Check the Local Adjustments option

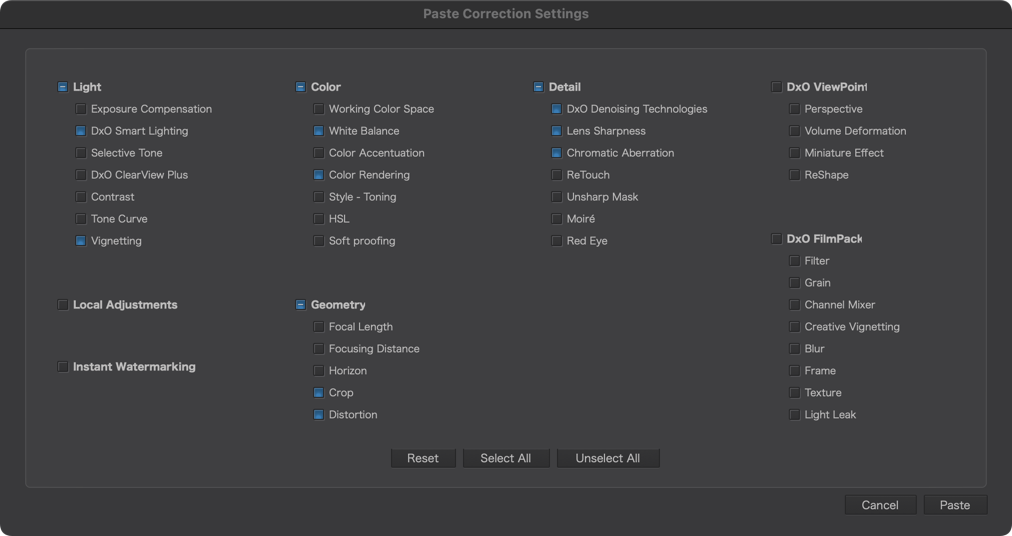coord(63,305)
